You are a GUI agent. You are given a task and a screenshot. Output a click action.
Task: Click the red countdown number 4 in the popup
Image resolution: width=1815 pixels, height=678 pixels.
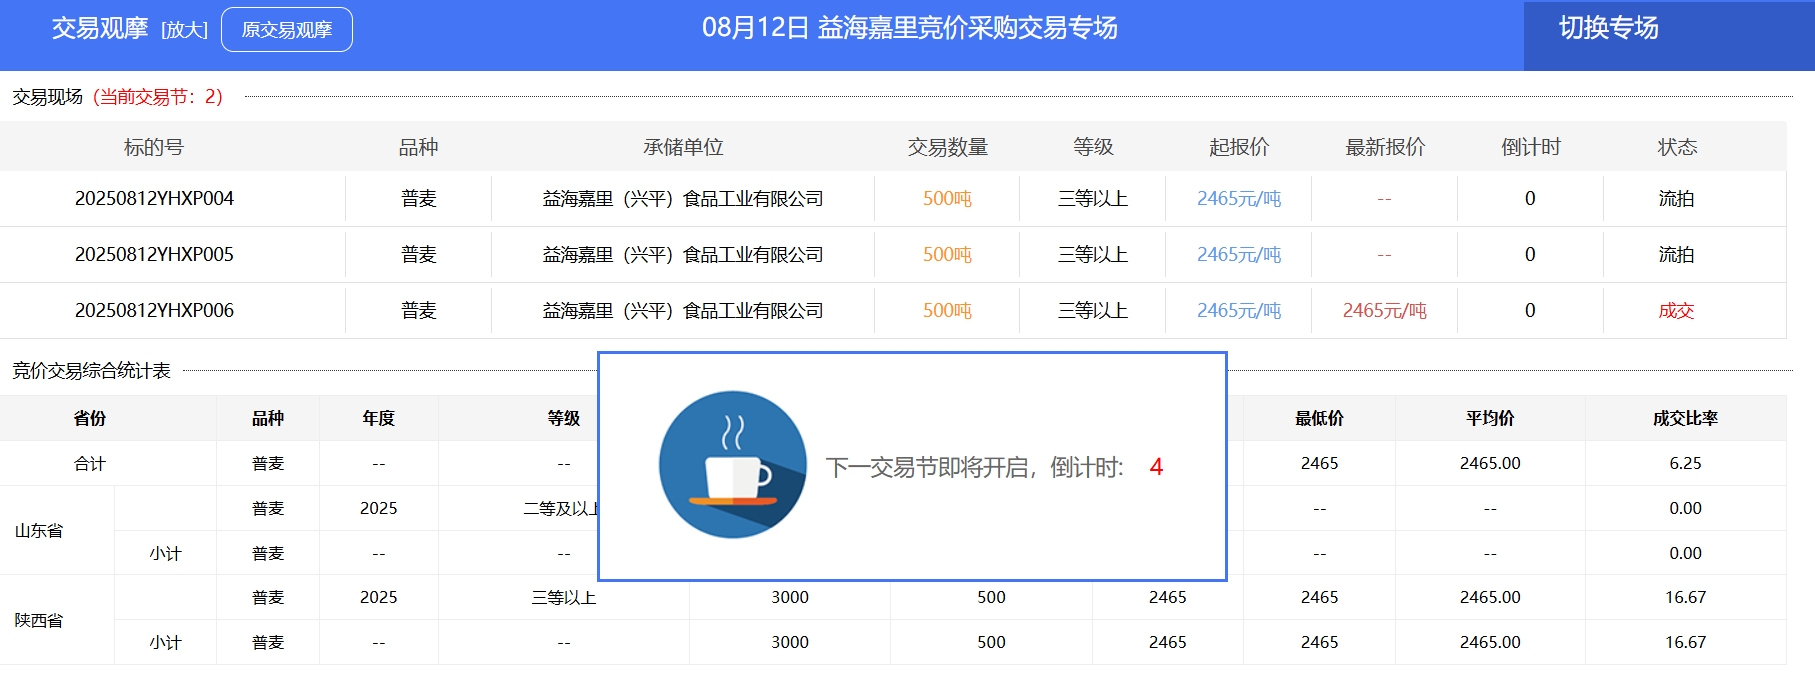coord(1156,467)
